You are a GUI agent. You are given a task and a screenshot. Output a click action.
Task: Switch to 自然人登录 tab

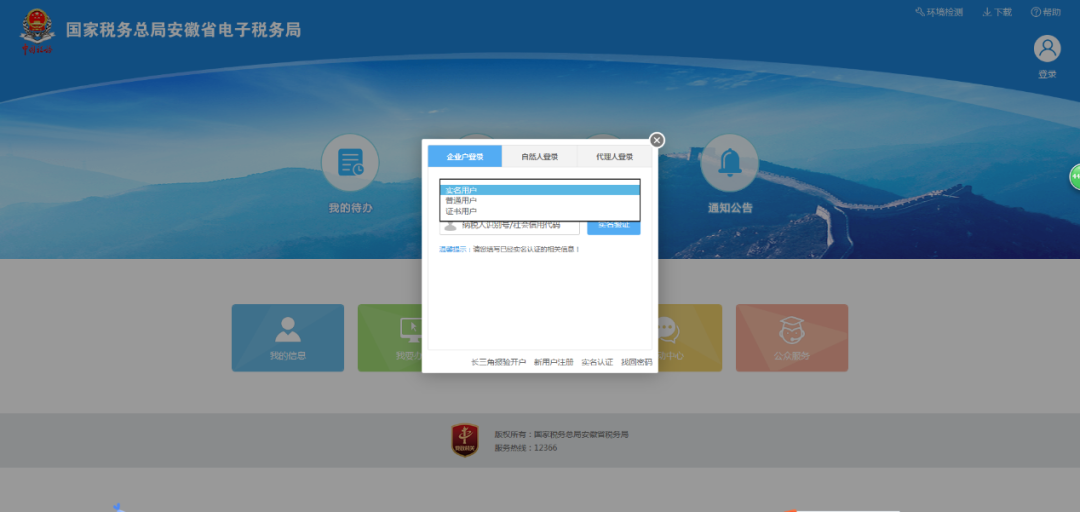[539, 156]
